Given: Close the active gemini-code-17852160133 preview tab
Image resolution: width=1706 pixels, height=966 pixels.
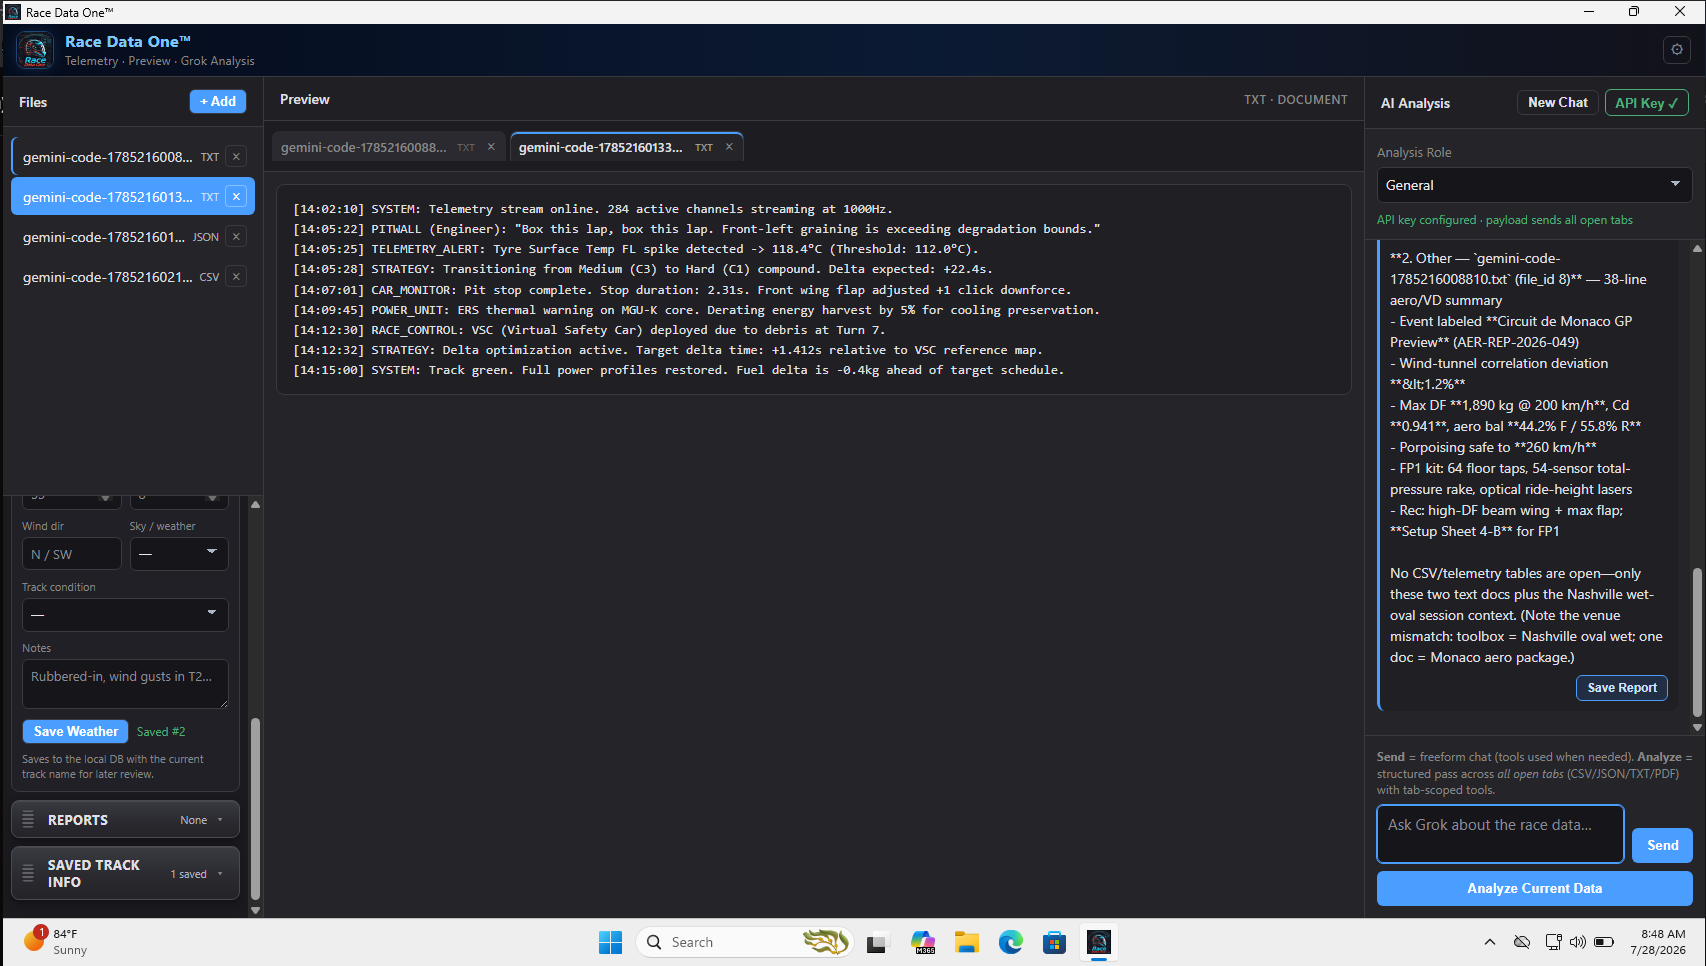Looking at the screenshot, I should 729,147.
